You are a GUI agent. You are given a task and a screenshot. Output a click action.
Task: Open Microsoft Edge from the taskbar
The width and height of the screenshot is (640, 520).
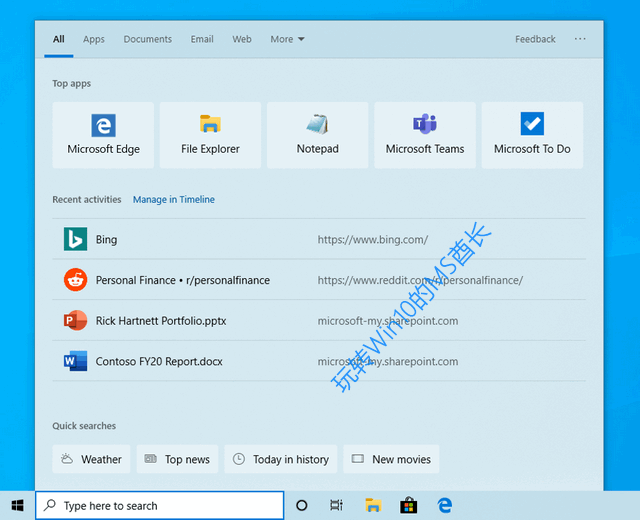(444, 506)
